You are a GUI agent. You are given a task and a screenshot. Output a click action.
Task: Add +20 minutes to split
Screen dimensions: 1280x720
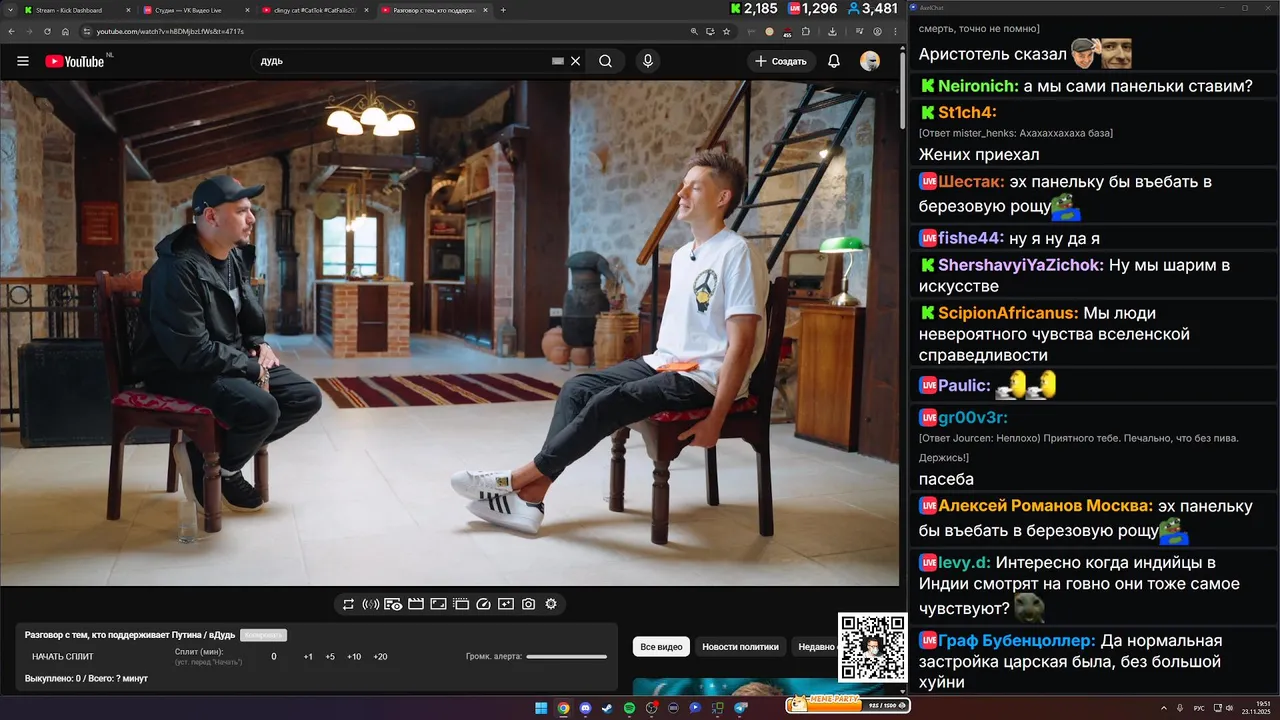[380, 657]
